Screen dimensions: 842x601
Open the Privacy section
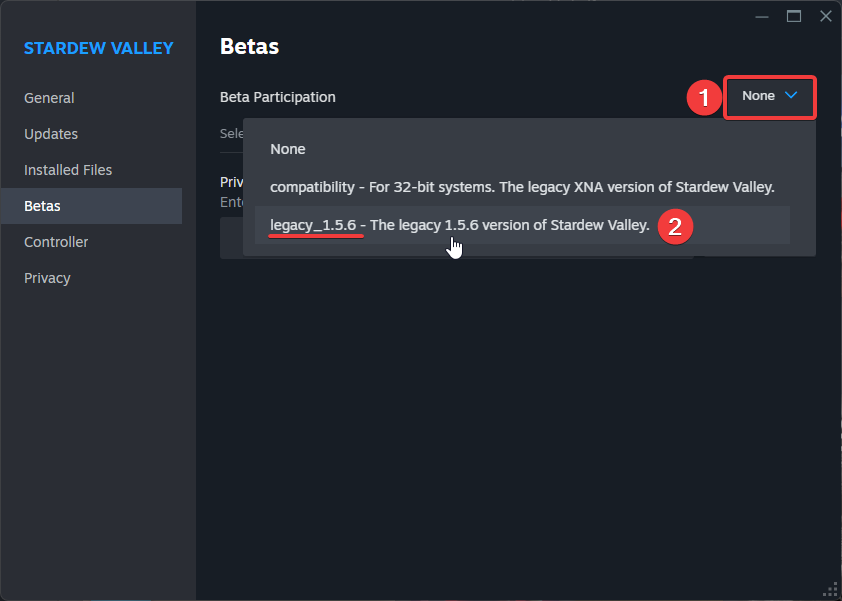pos(47,278)
